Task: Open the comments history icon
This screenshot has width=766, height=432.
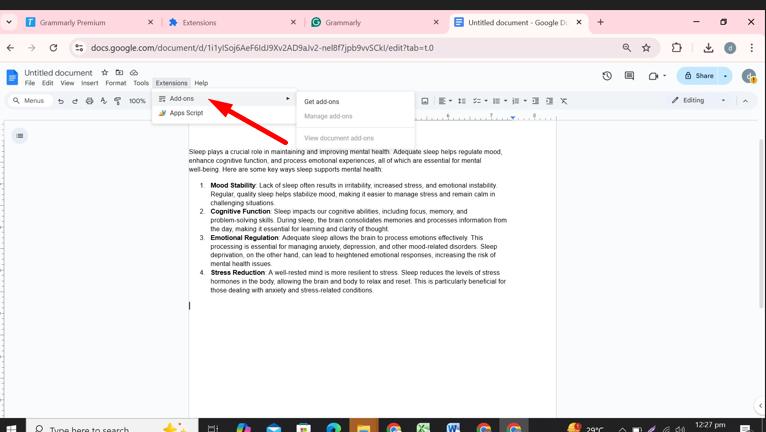Action: tap(629, 76)
